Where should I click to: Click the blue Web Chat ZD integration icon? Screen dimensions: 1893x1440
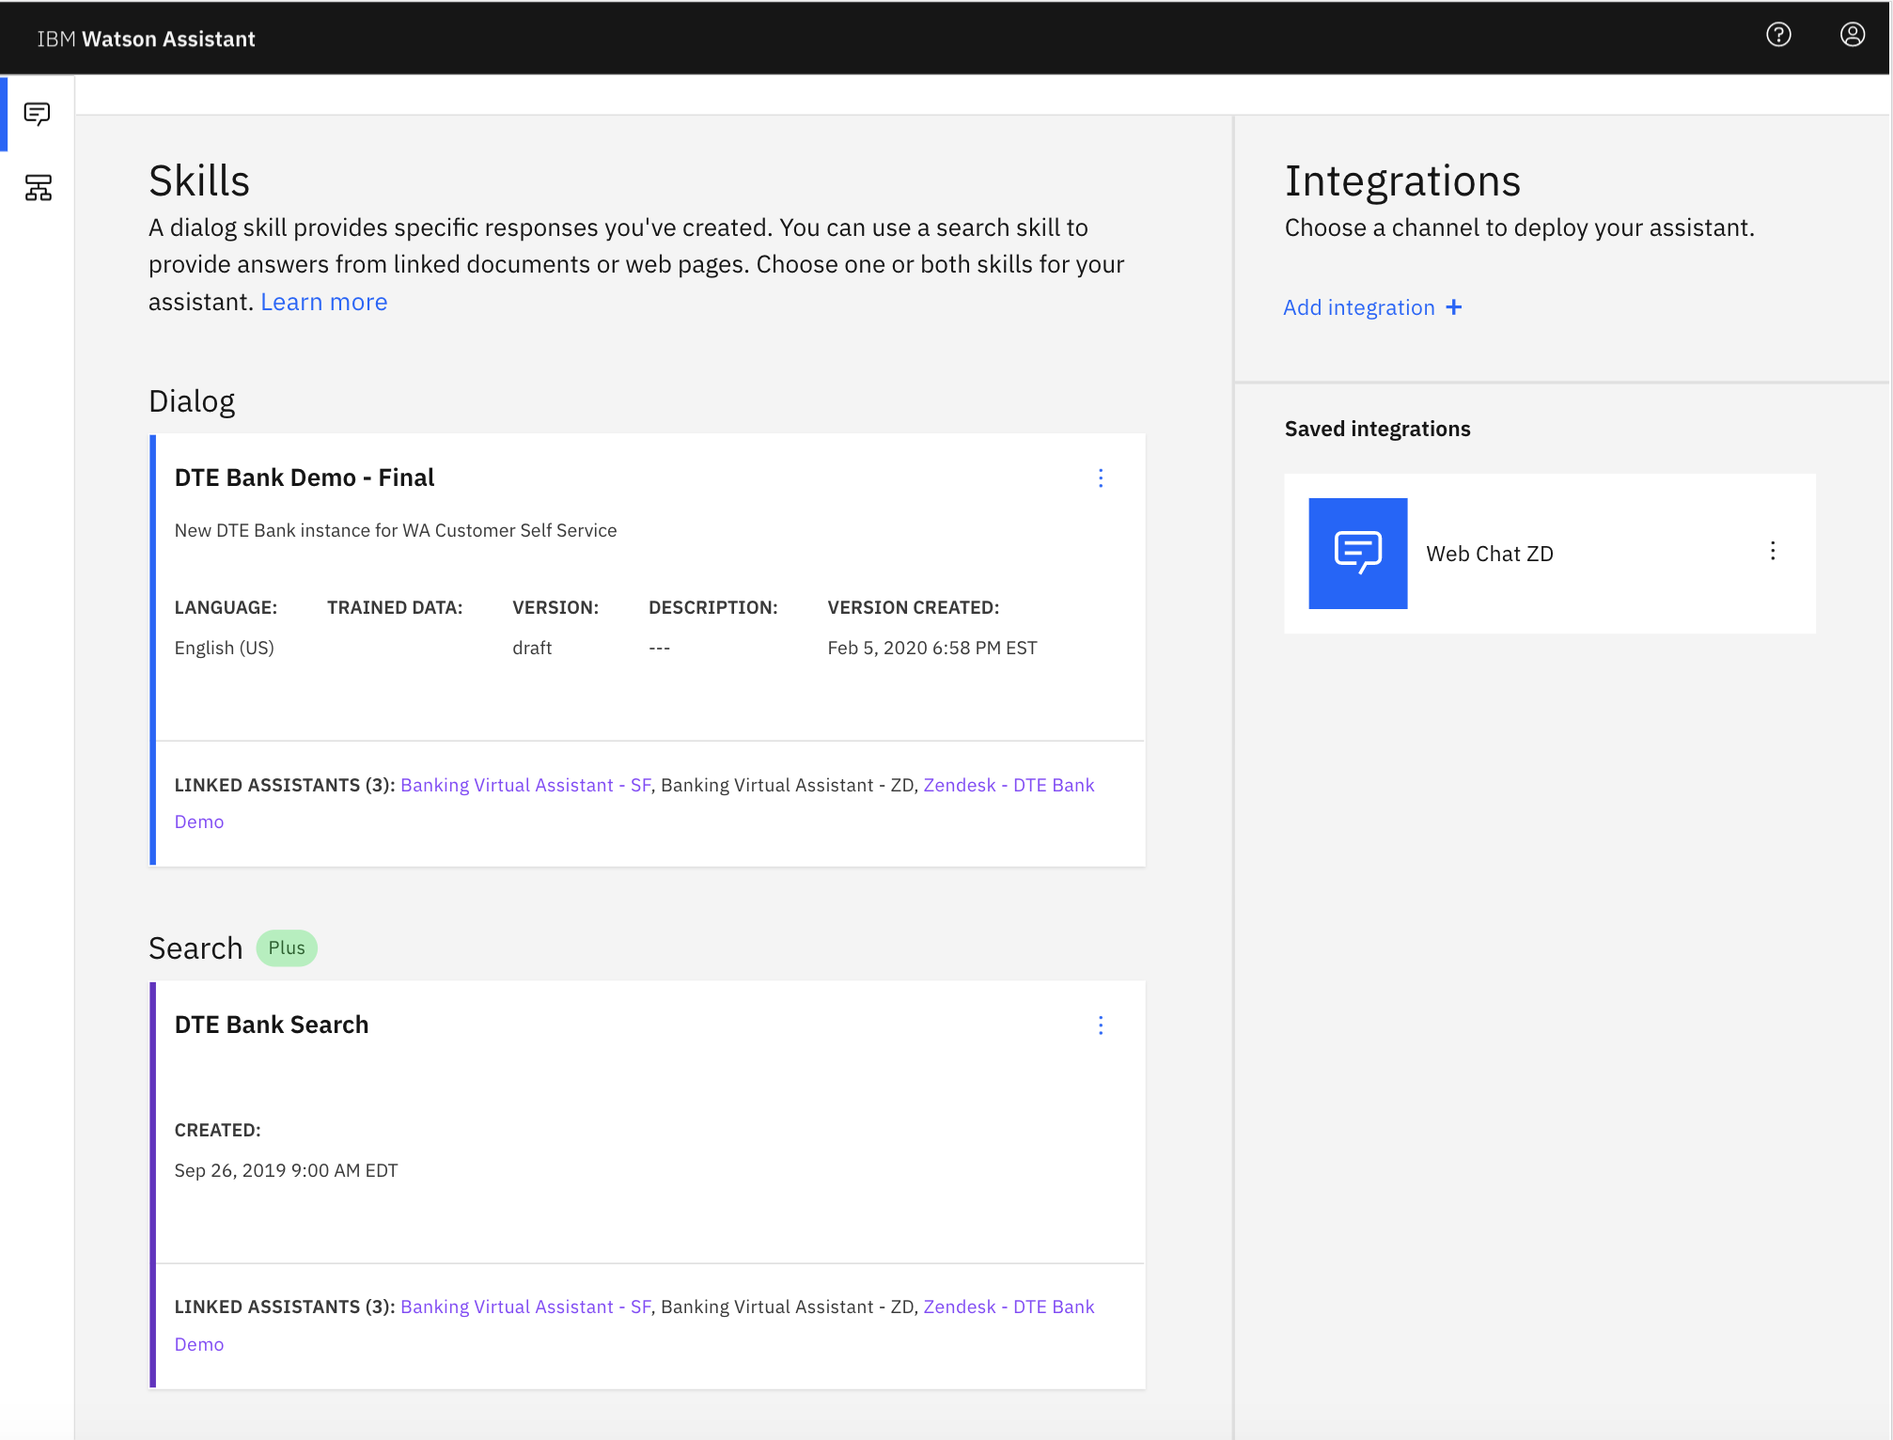[1357, 553]
